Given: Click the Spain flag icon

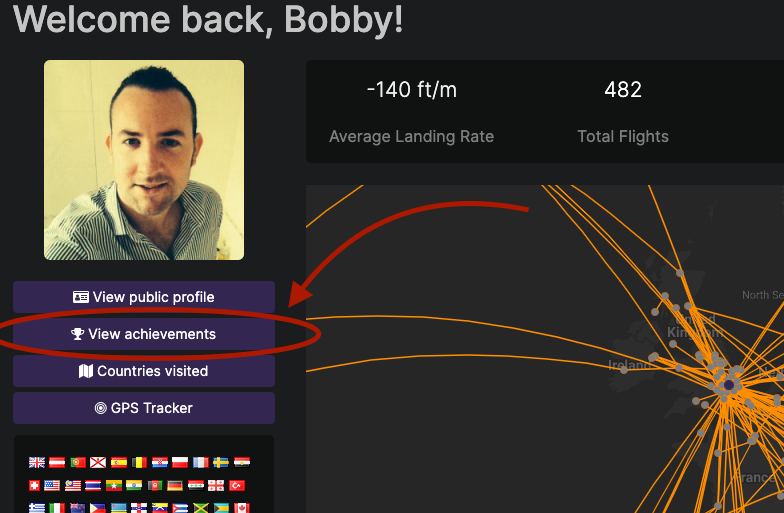Looking at the screenshot, I should (x=119, y=462).
